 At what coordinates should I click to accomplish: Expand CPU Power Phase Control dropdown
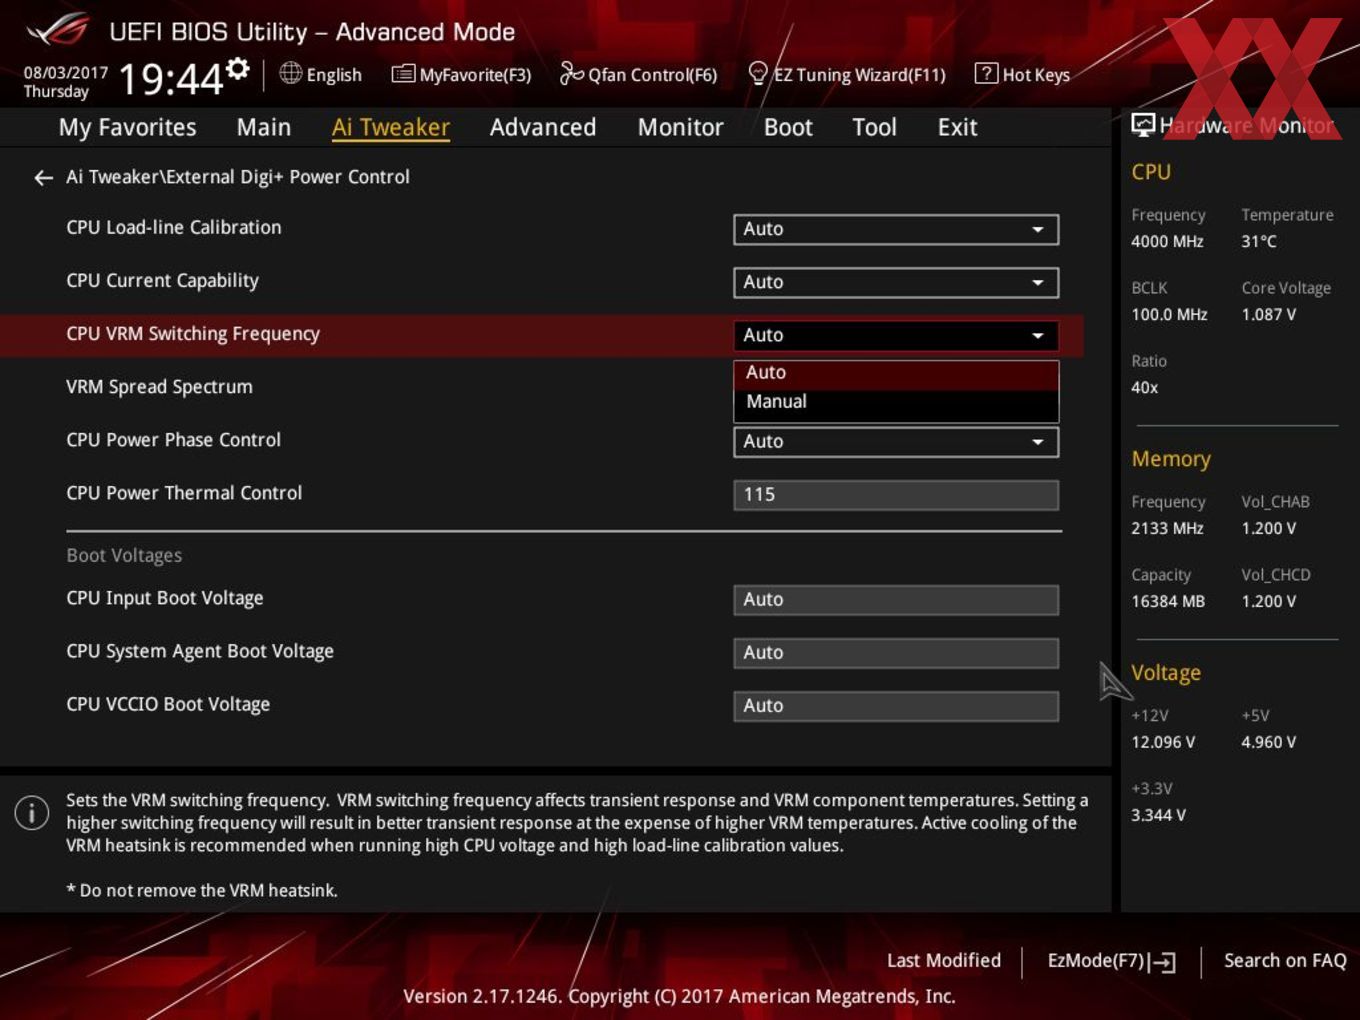pos(896,441)
